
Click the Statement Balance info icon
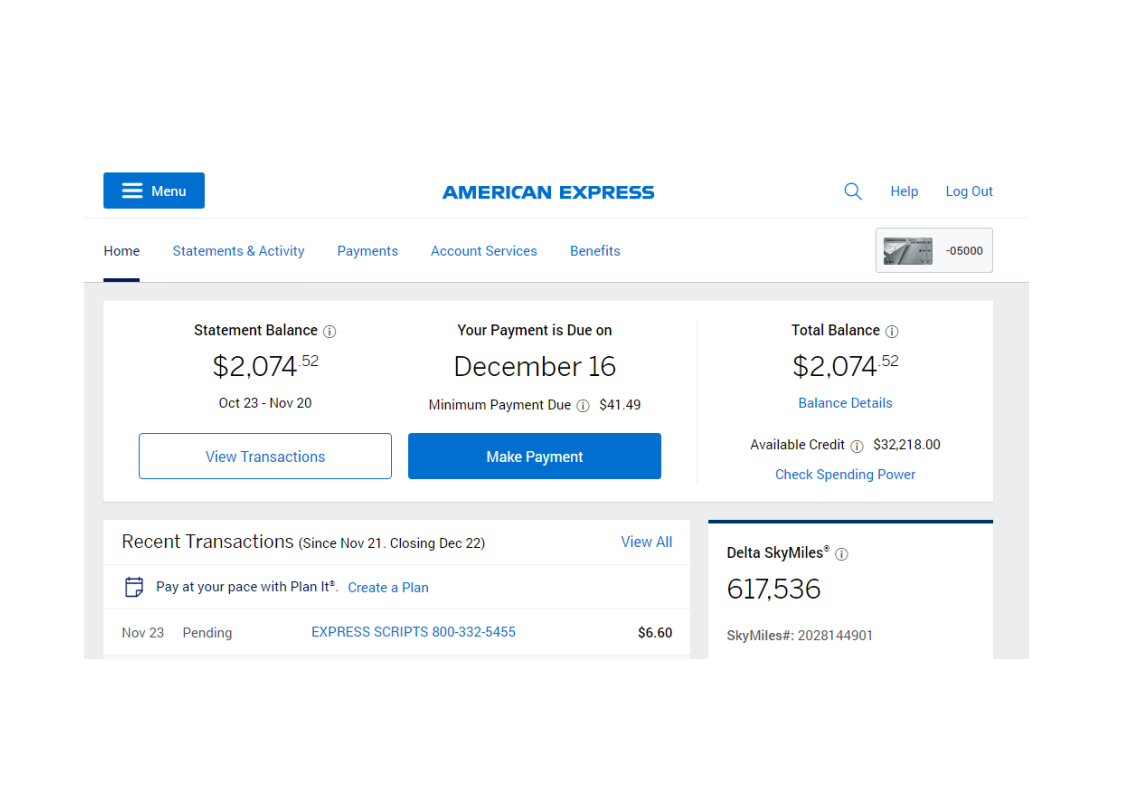coord(329,331)
